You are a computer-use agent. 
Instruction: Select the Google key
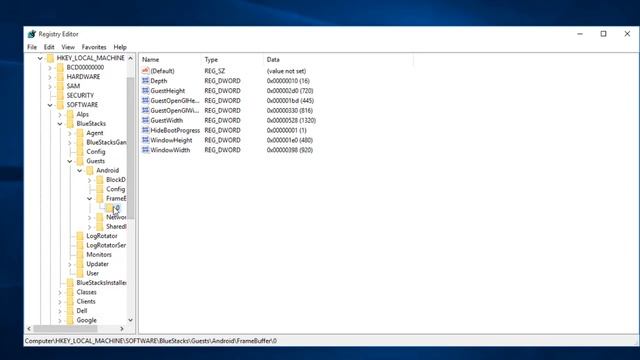pos(87,320)
